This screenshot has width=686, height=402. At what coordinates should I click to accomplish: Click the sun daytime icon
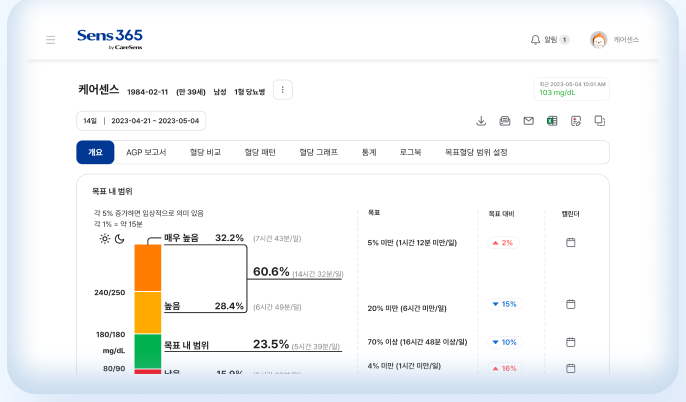[x=105, y=239]
